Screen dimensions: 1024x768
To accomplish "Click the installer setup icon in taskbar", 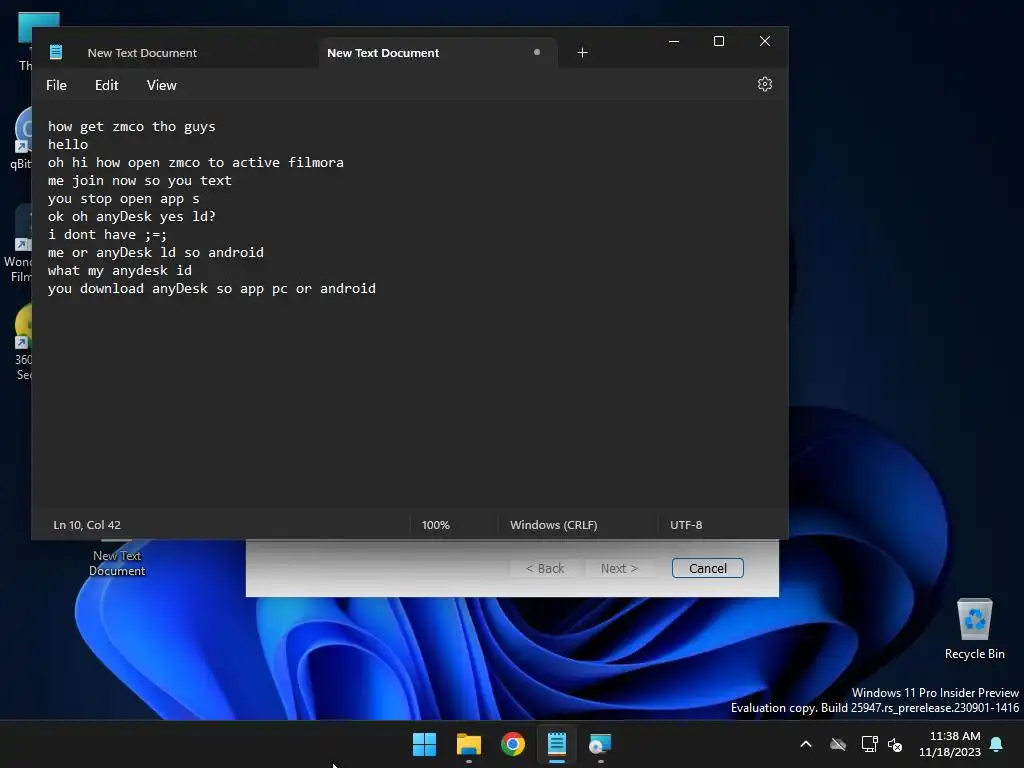I will click(x=600, y=744).
